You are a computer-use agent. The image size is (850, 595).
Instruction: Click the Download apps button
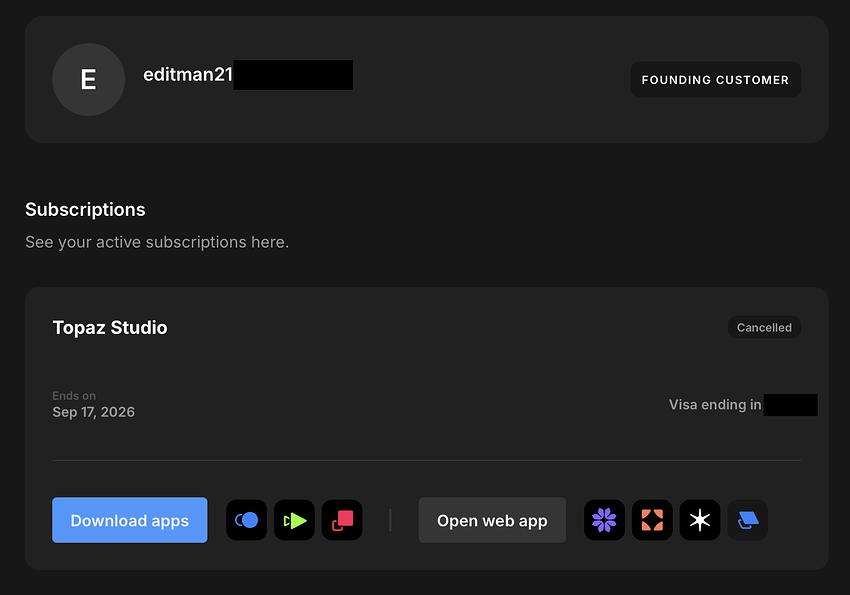[x=130, y=520]
